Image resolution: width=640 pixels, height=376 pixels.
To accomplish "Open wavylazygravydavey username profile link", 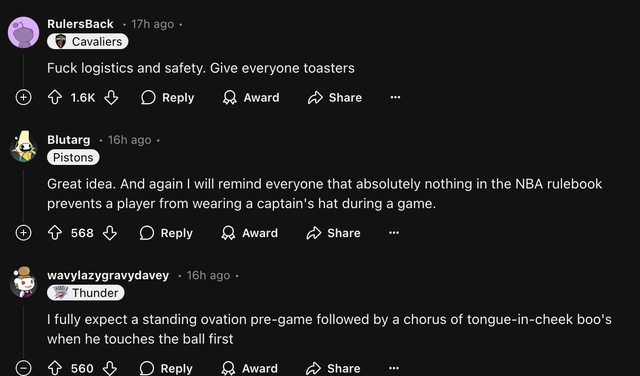I will pos(108,276).
